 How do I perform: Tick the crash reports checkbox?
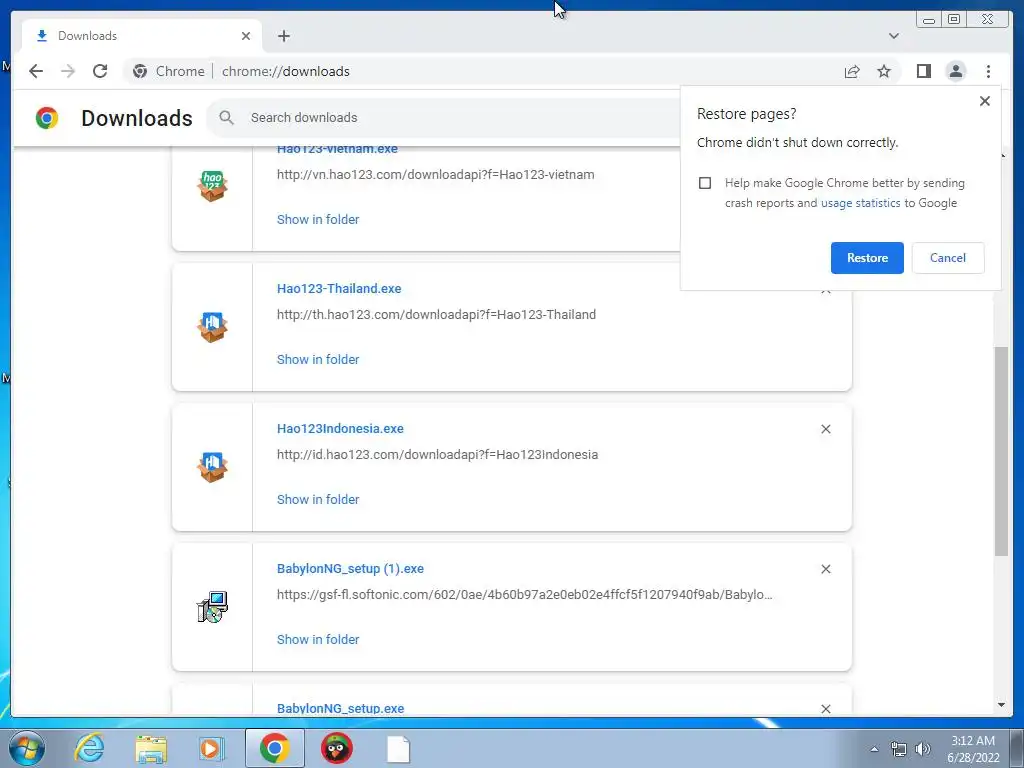pyautogui.click(x=705, y=183)
